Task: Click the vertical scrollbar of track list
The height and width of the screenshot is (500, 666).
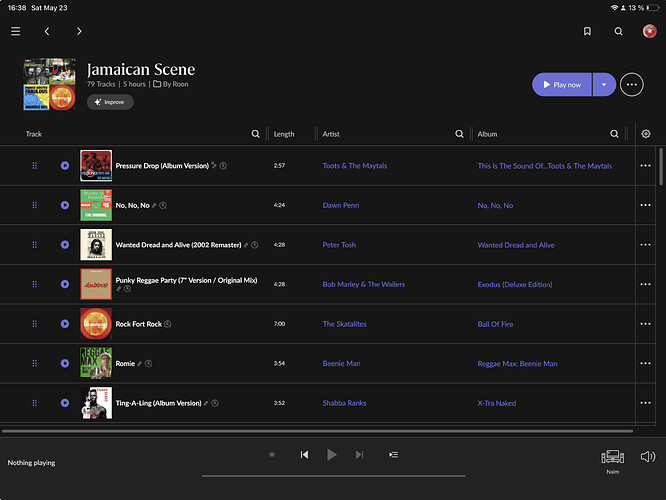Action: click(661, 166)
